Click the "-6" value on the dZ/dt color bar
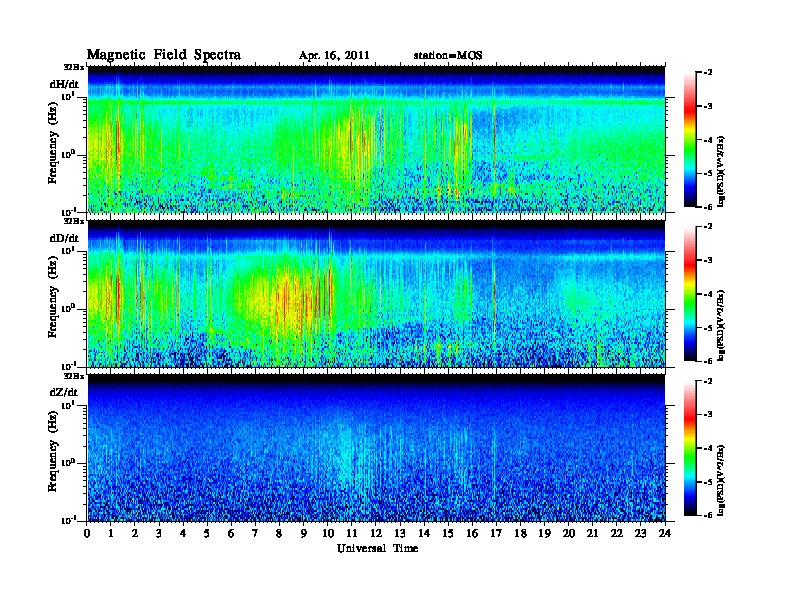792x612 pixels. (x=708, y=515)
